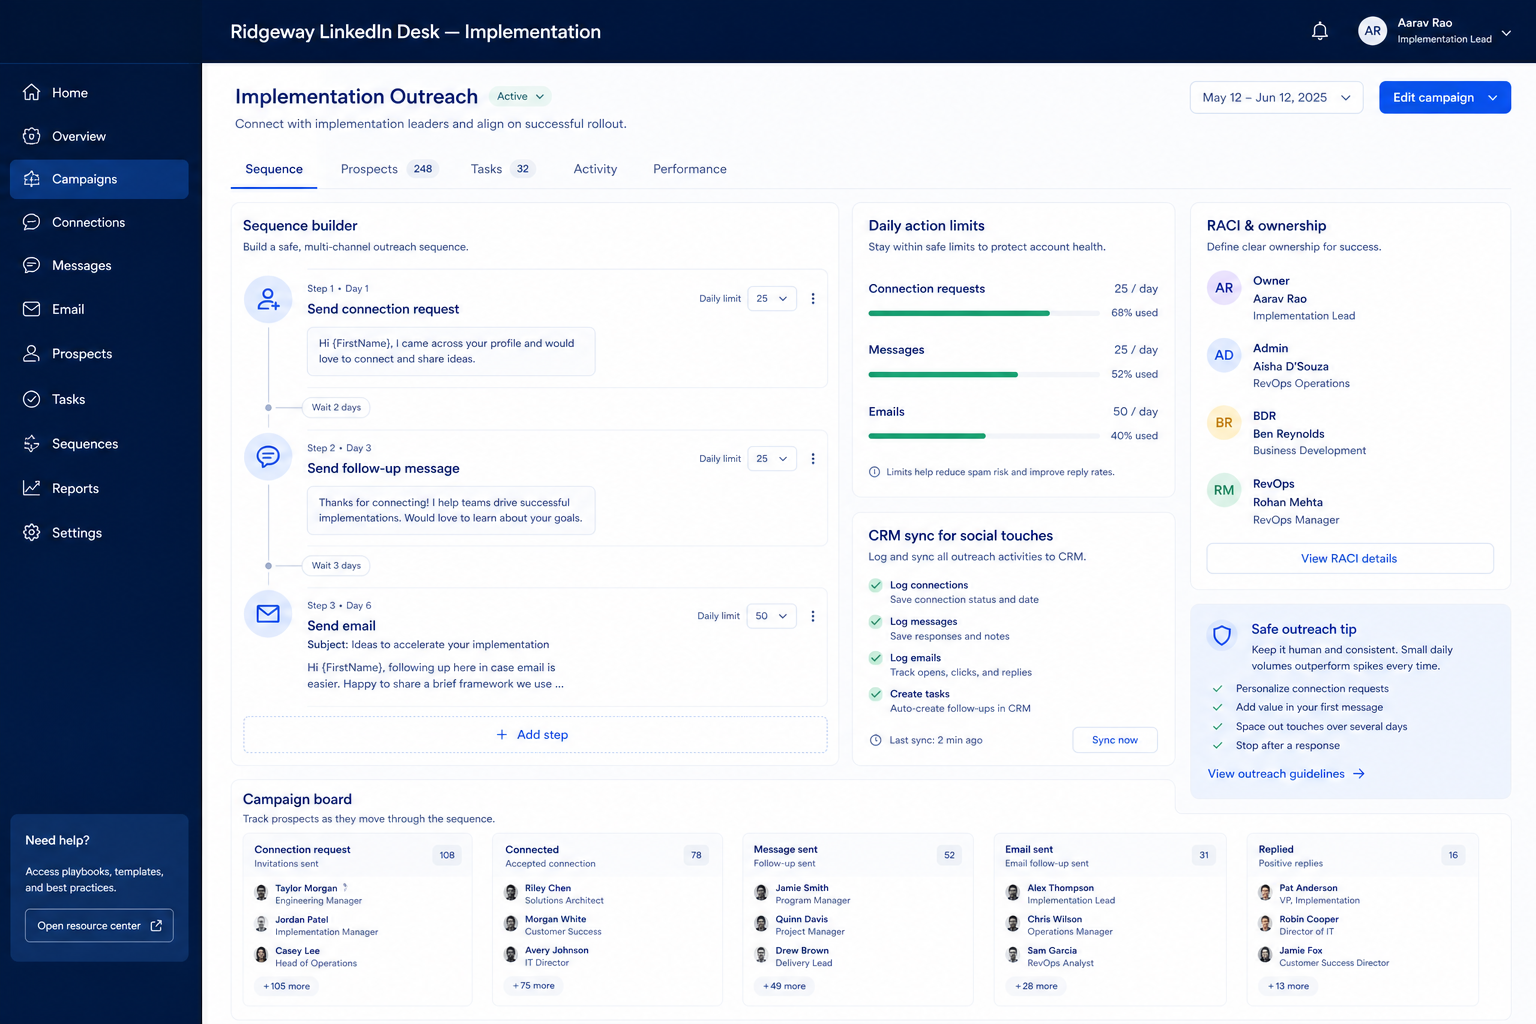
Task: Open the Activity tab
Action: 595,169
